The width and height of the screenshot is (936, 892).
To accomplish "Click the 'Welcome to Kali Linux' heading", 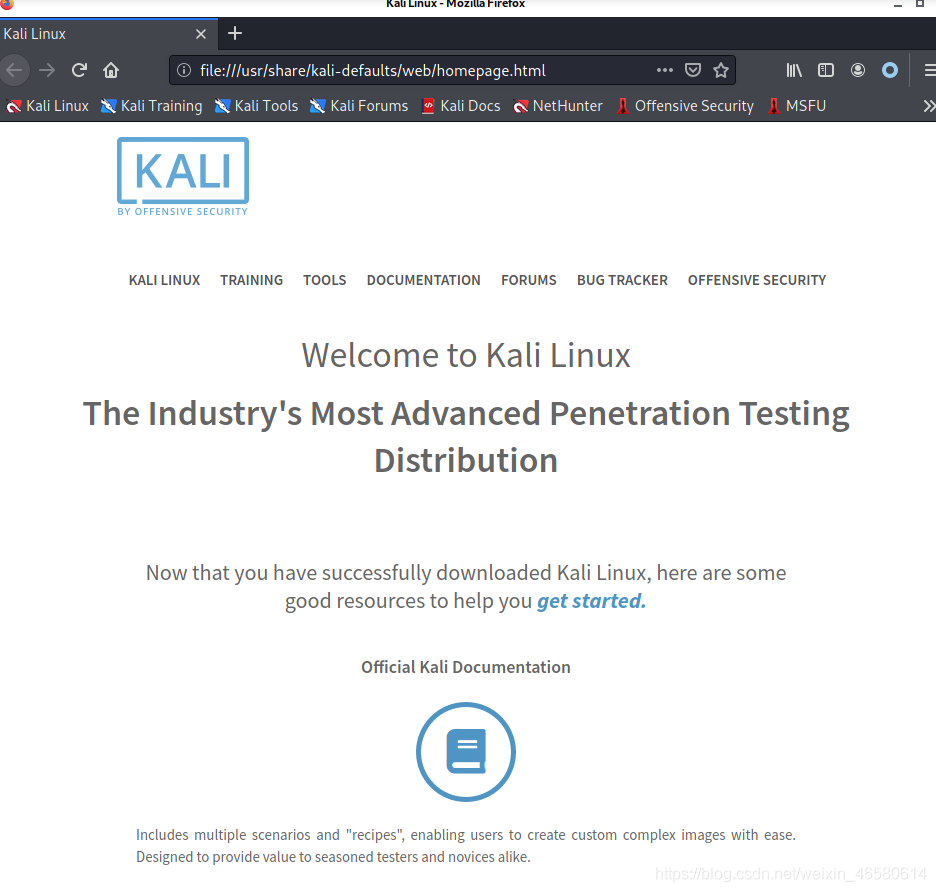I will [x=466, y=355].
